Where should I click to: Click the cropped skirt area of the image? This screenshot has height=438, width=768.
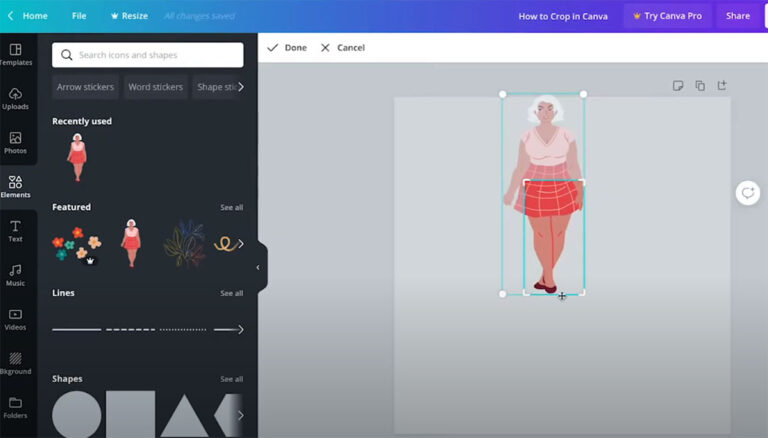tap(553, 198)
